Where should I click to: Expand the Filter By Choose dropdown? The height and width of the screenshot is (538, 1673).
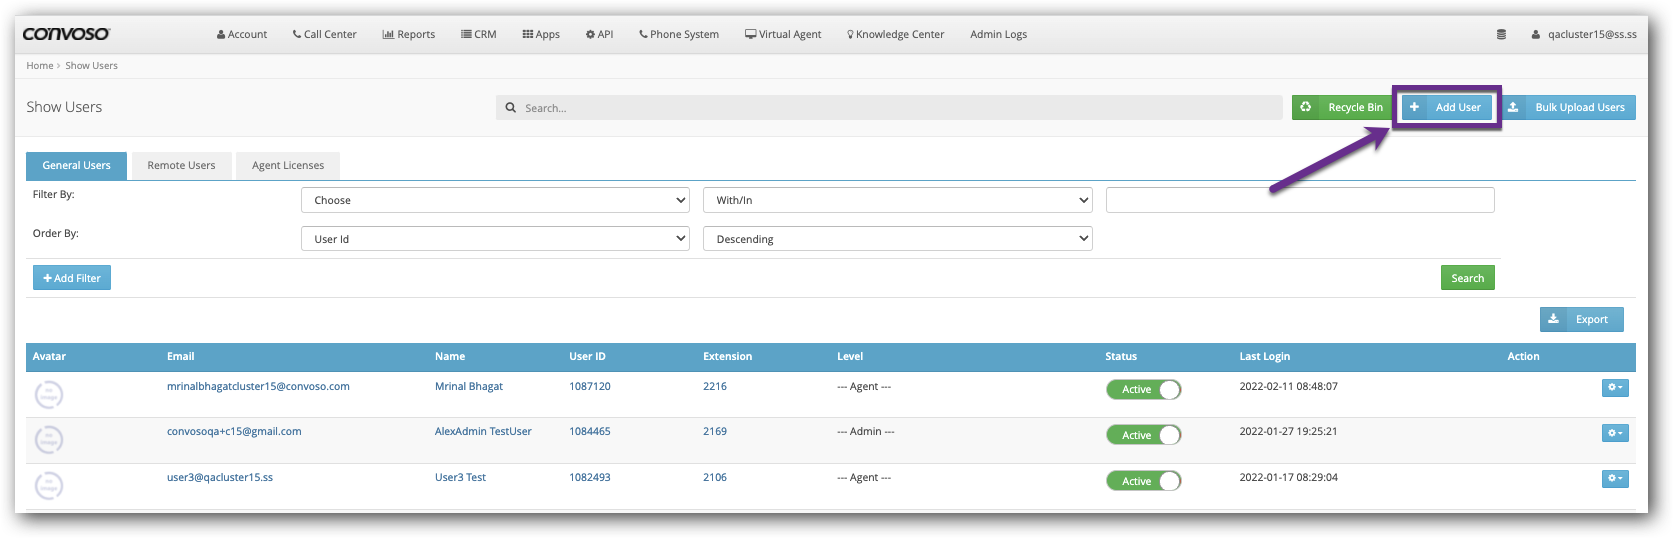coord(495,200)
